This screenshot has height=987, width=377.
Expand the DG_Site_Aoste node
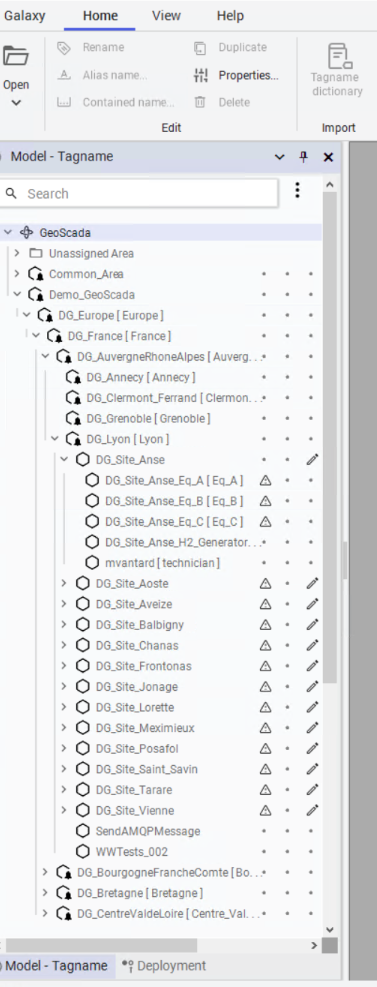[64, 584]
